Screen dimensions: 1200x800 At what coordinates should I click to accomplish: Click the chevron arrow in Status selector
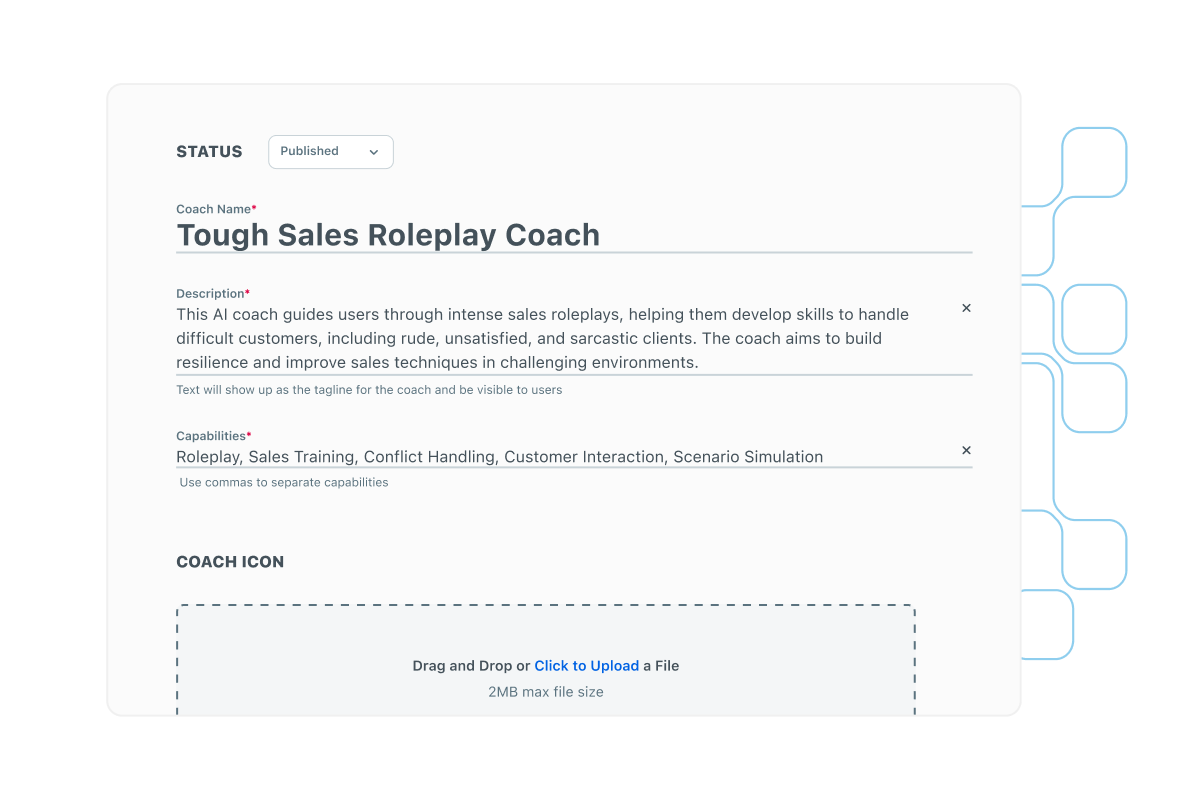point(374,152)
